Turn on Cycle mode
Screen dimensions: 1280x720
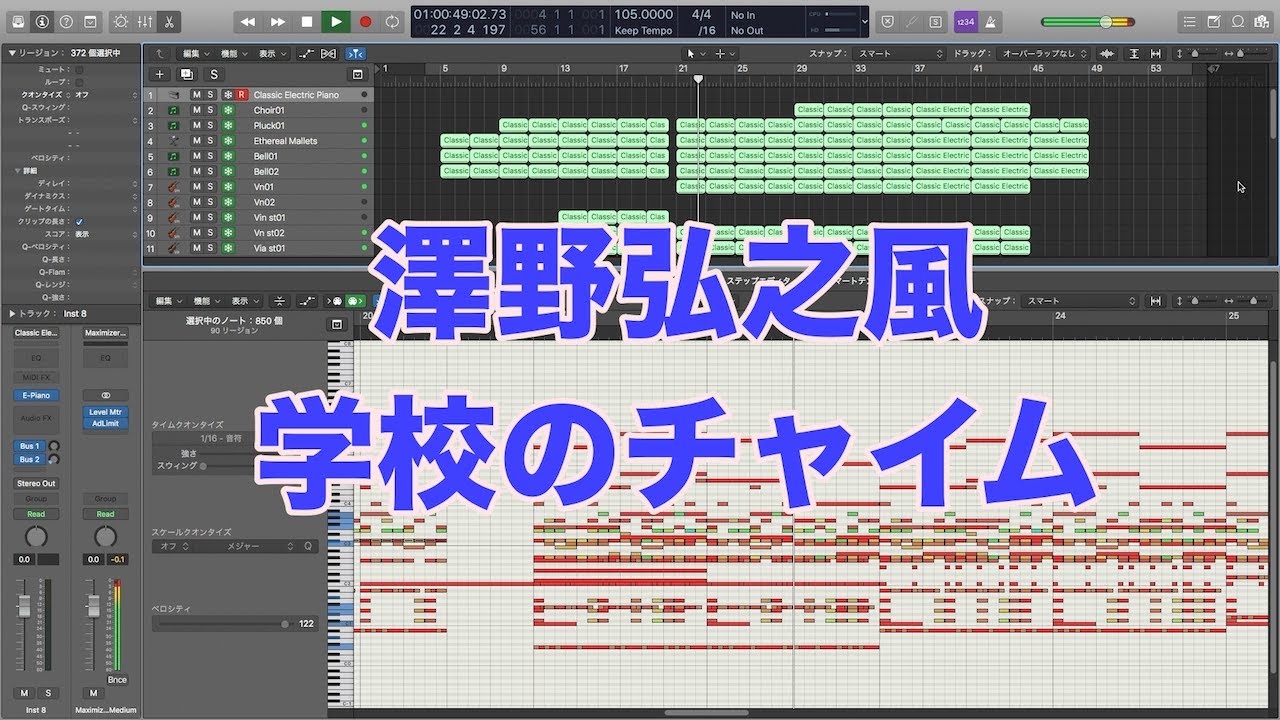(x=393, y=21)
